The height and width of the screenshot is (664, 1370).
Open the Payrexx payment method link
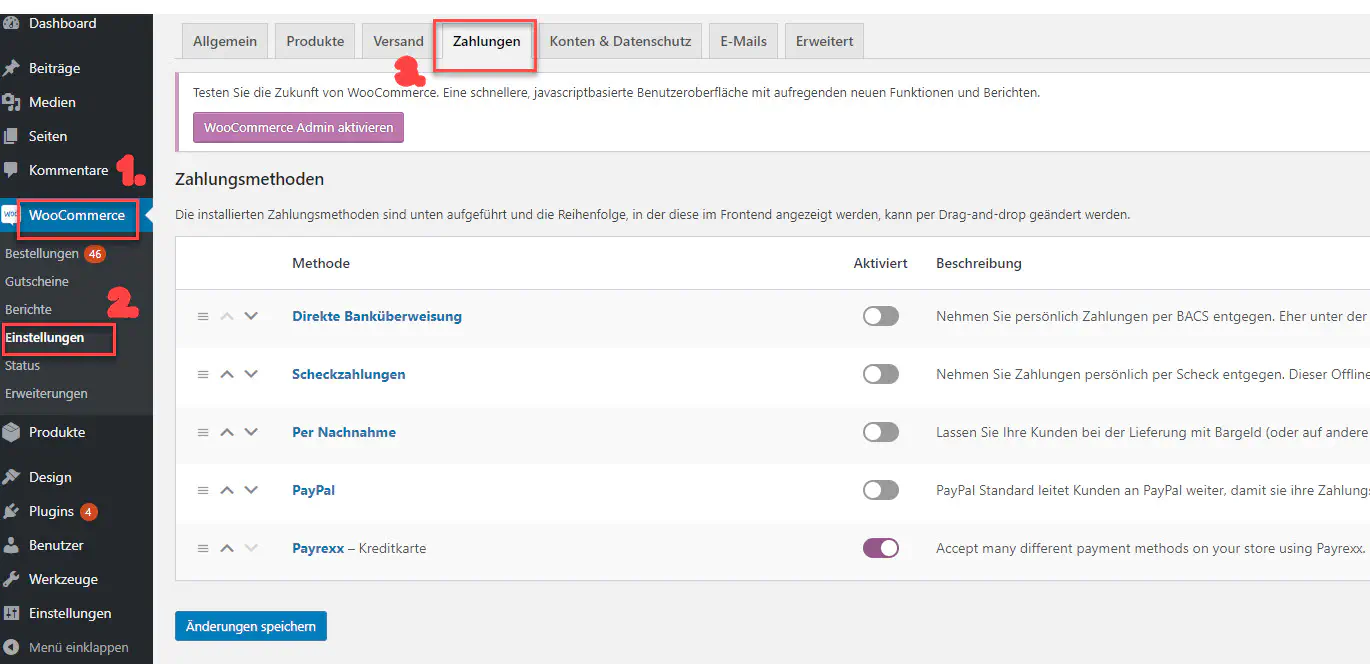click(318, 548)
